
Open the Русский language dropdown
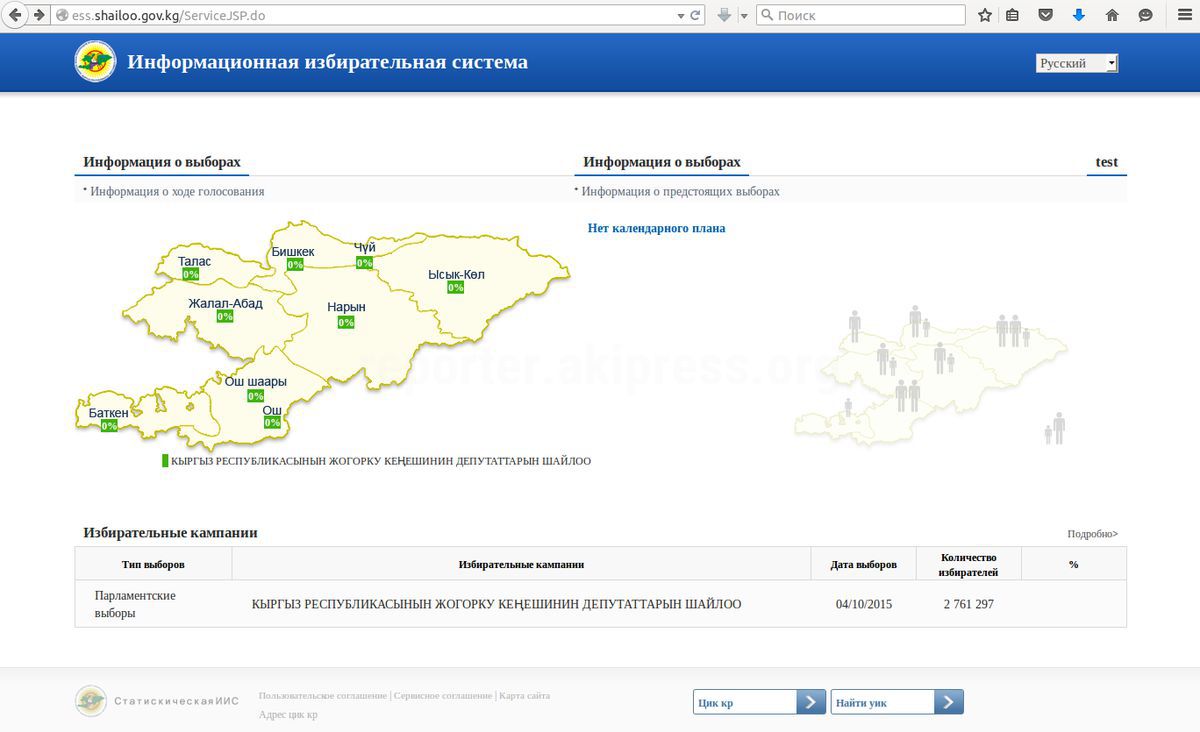click(x=1077, y=63)
